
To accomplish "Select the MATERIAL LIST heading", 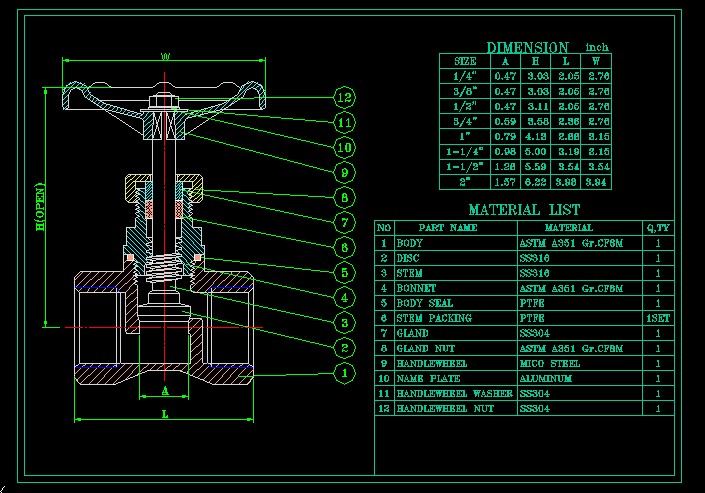I will tap(523, 210).
